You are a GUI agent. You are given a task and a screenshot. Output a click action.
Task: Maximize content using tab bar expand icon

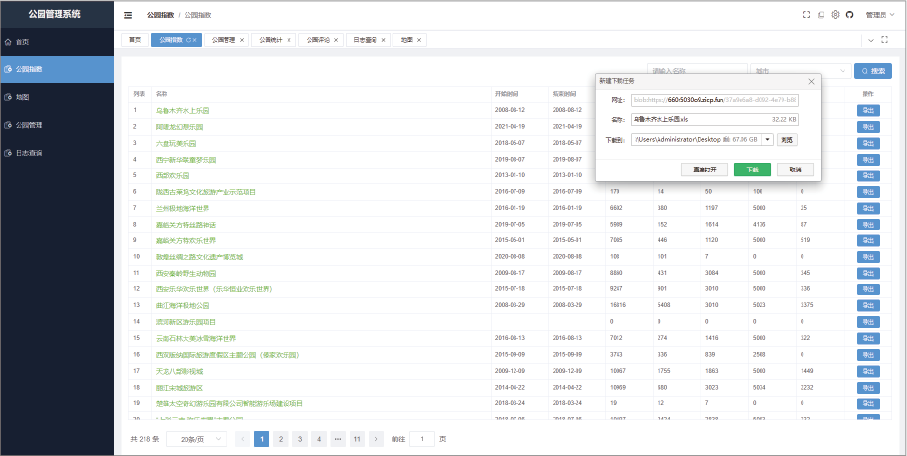pyautogui.click(x=884, y=40)
